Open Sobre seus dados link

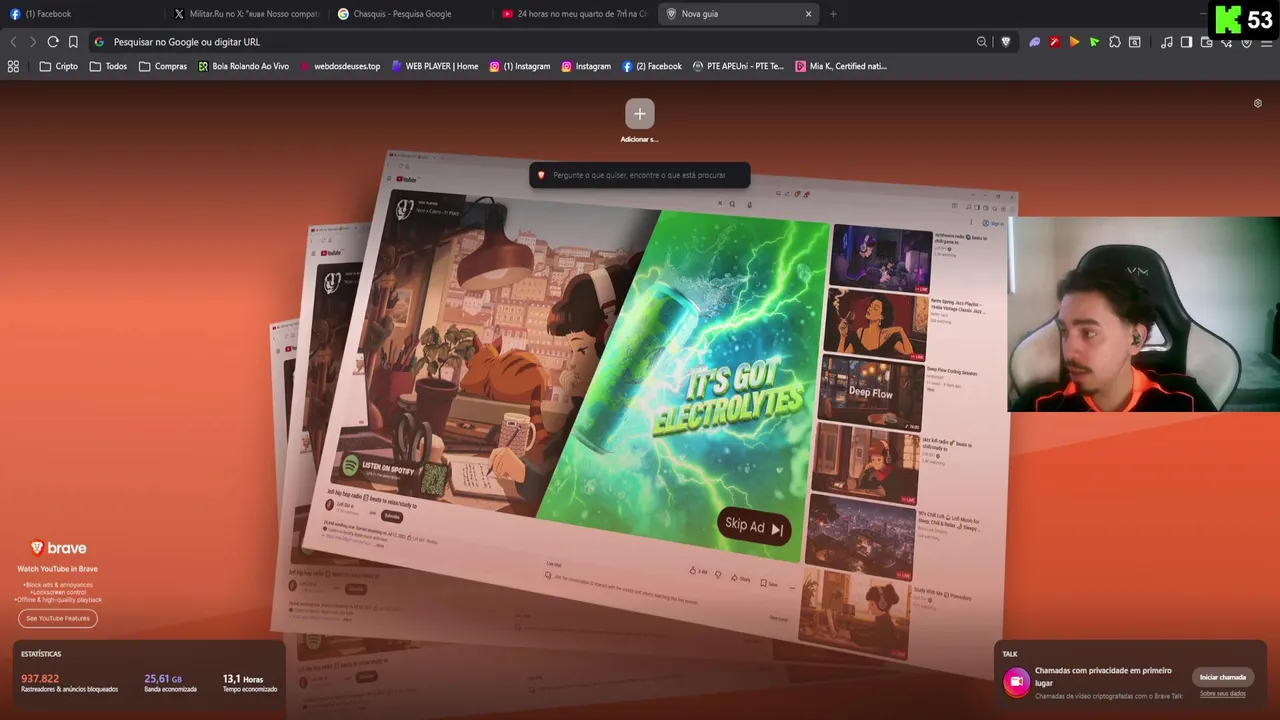[1223, 693]
